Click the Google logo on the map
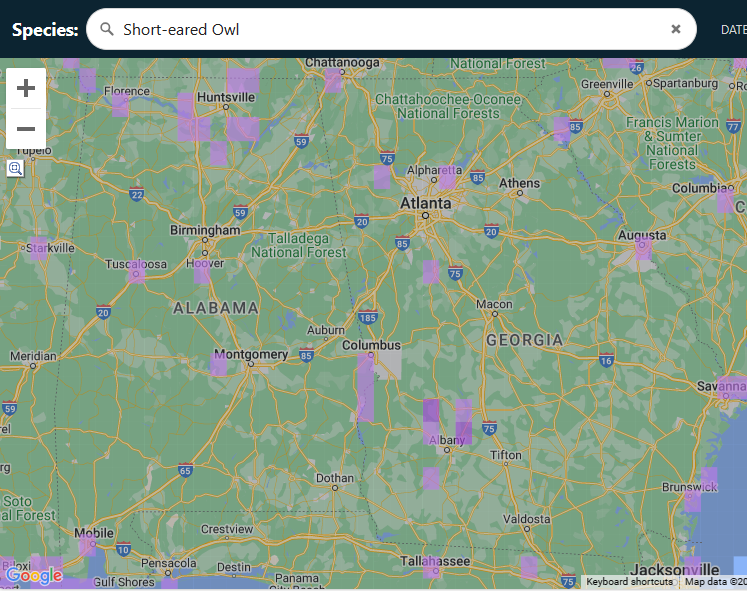Screen dimensions: 747x591 click(33, 575)
